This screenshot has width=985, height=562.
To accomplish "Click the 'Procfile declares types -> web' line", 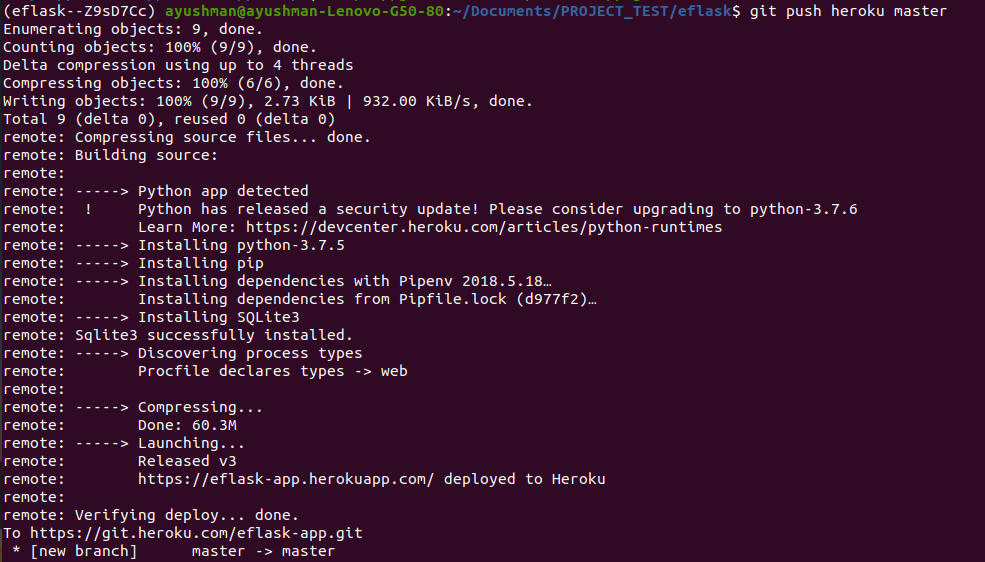I will point(272,371).
